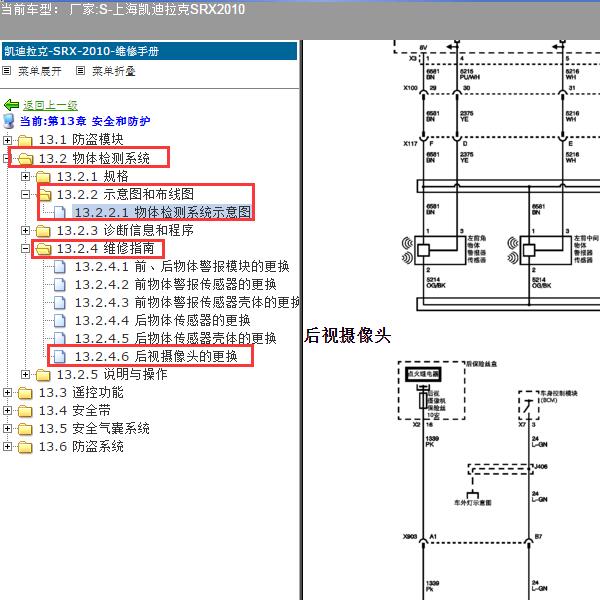Screen dimensions: 600x600
Task: Expand the 13.2.5 说明与操作 node
Action: click(25, 374)
